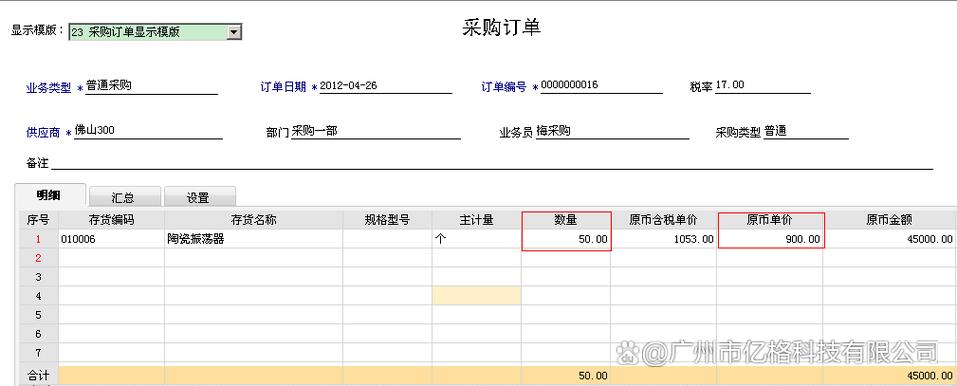Edit the 供应商 field 佛山300
Screen dimensions: 957x386
click(148, 131)
